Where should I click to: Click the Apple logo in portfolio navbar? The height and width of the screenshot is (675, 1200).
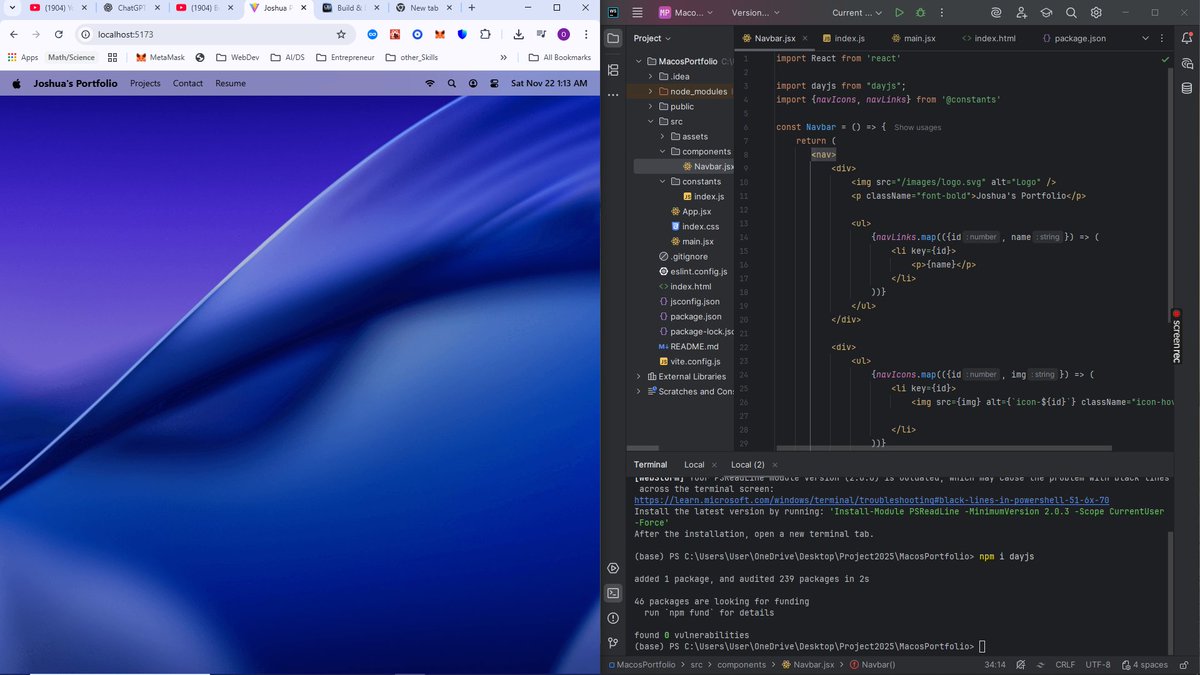point(16,83)
